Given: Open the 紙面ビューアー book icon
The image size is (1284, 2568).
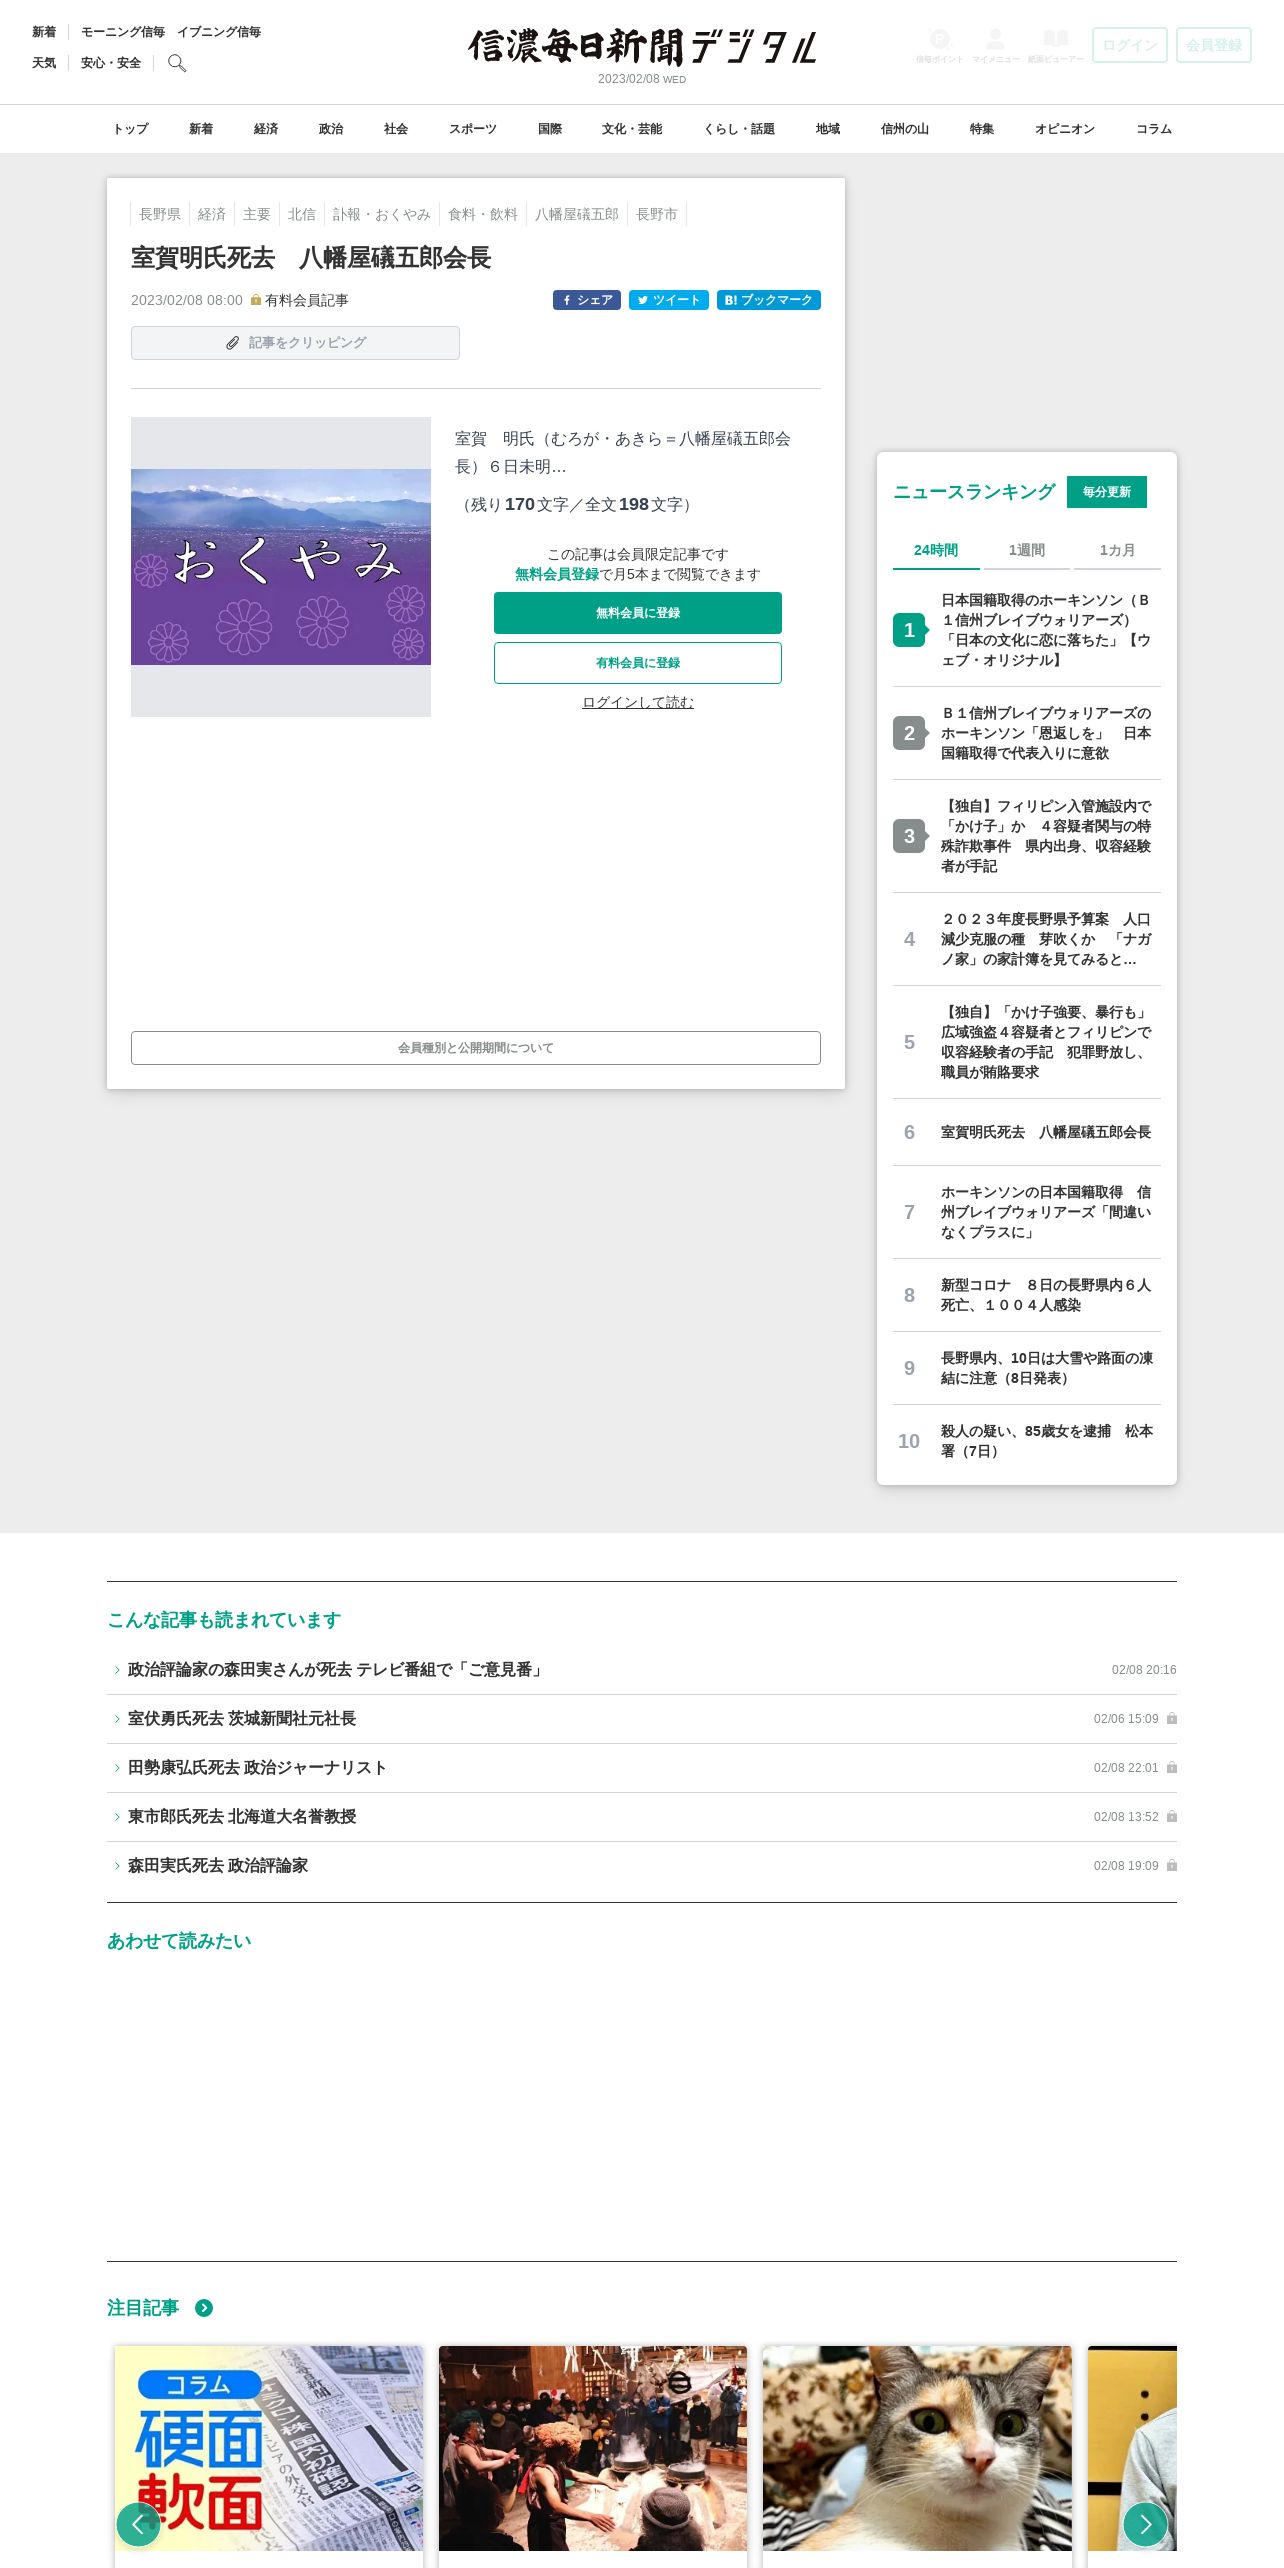Looking at the screenshot, I should click(x=1055, y=45).
